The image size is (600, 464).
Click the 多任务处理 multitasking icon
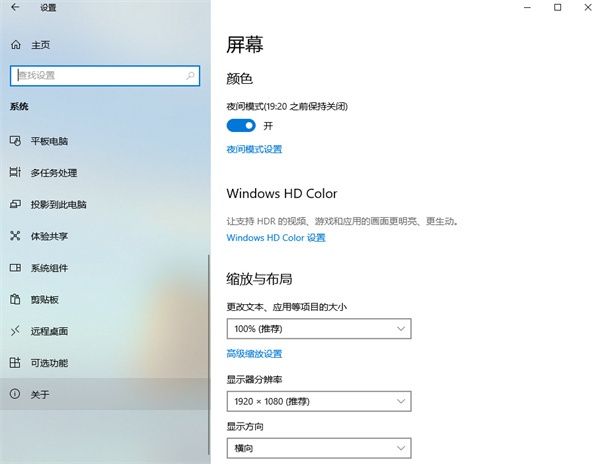click(x=15, y=173)
